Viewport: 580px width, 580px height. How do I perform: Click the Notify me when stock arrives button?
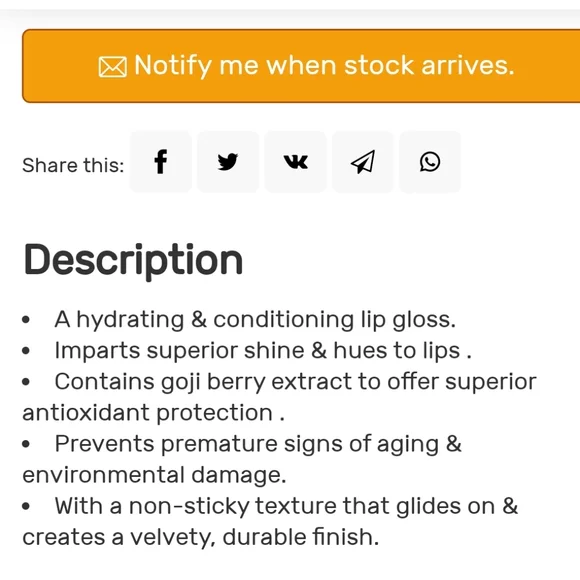301,66
